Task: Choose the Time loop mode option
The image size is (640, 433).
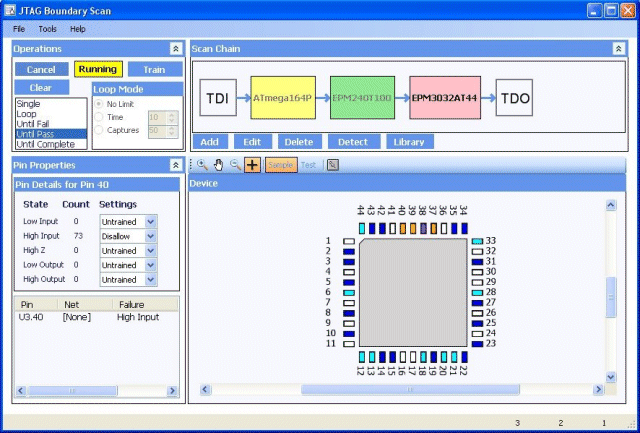Action: pos(99,117)
